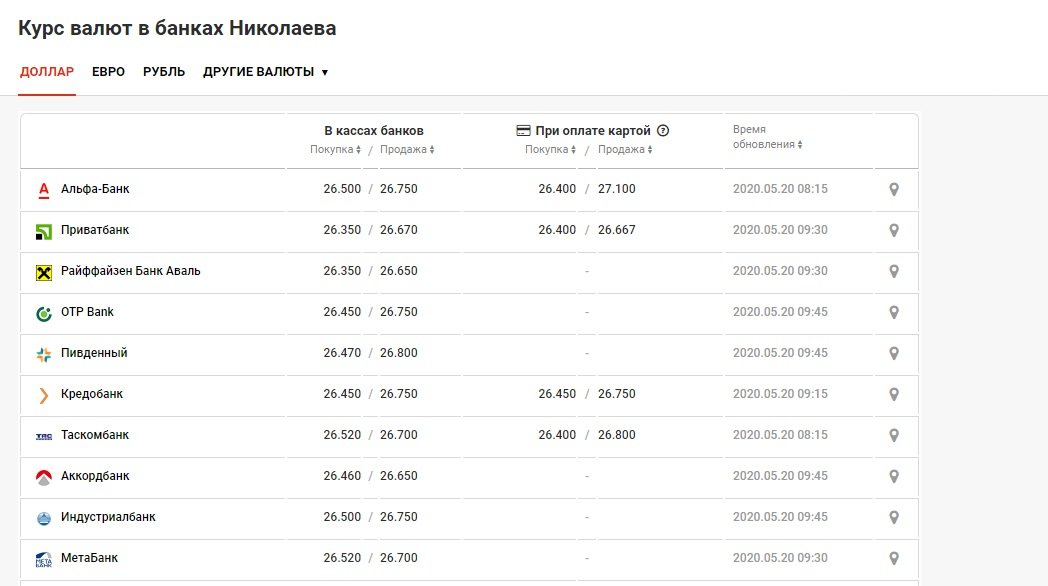Click the Альфа-Банк logo icon

(43, 190)
